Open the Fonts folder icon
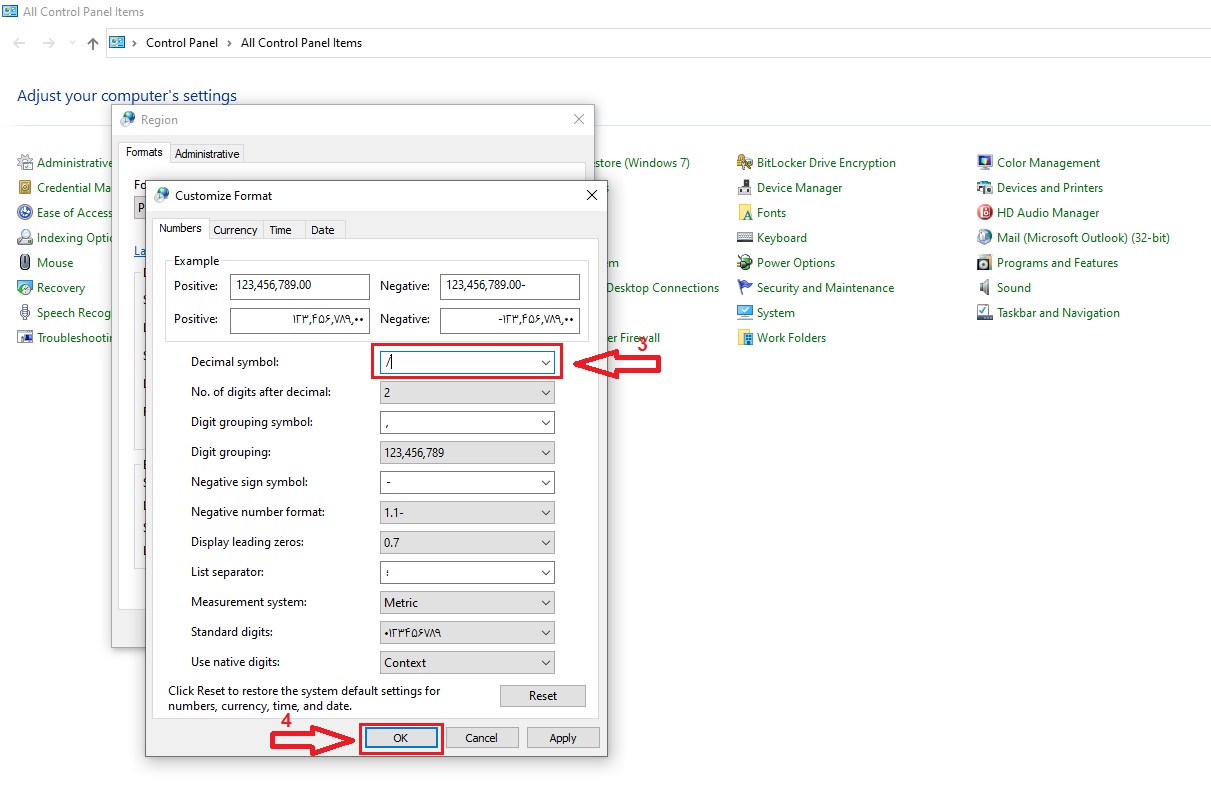The height and width of the screenshot is (794, 1211). [745, 213]
